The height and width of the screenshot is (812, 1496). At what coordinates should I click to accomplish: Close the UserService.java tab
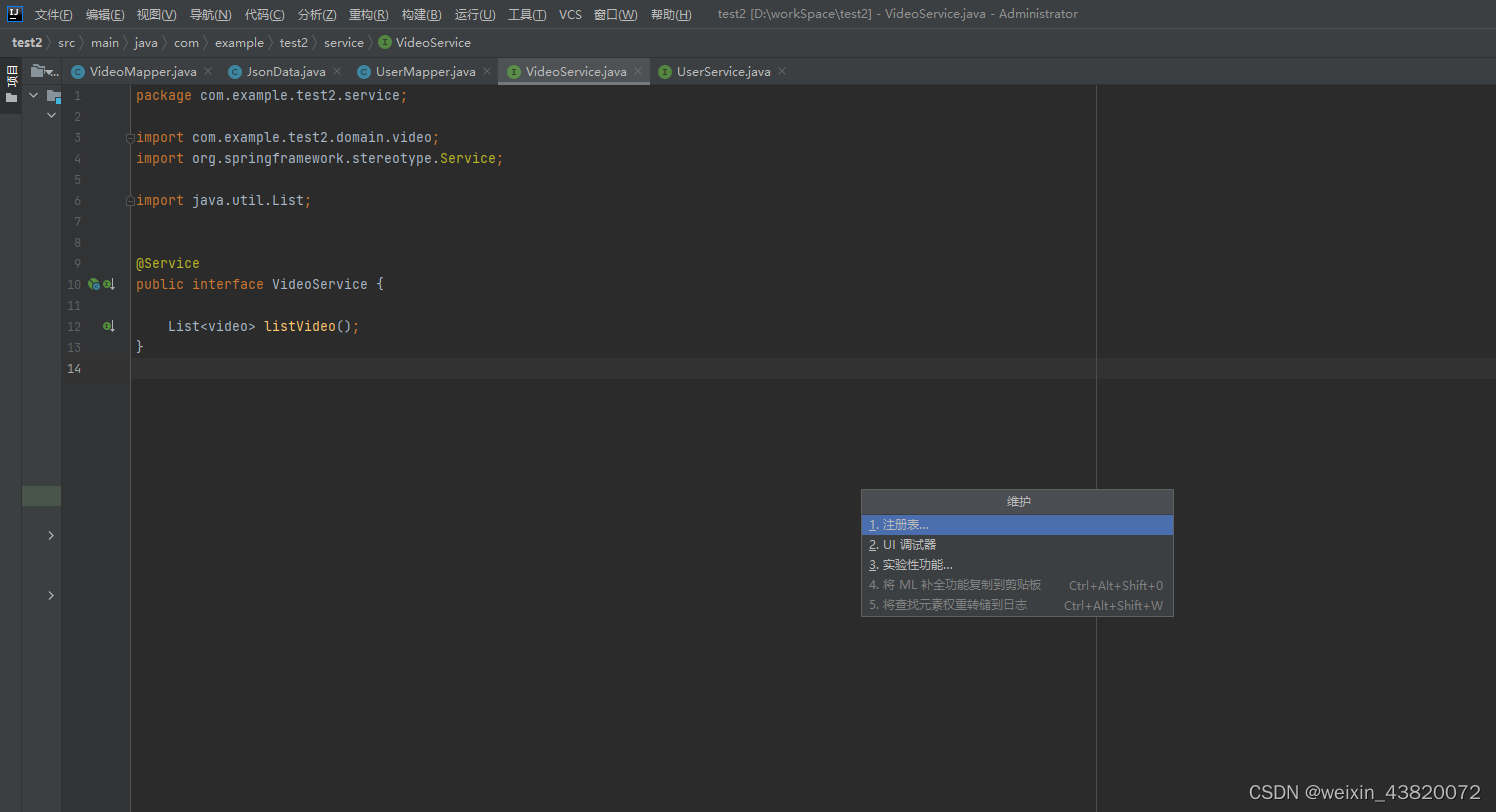point(782,72)
